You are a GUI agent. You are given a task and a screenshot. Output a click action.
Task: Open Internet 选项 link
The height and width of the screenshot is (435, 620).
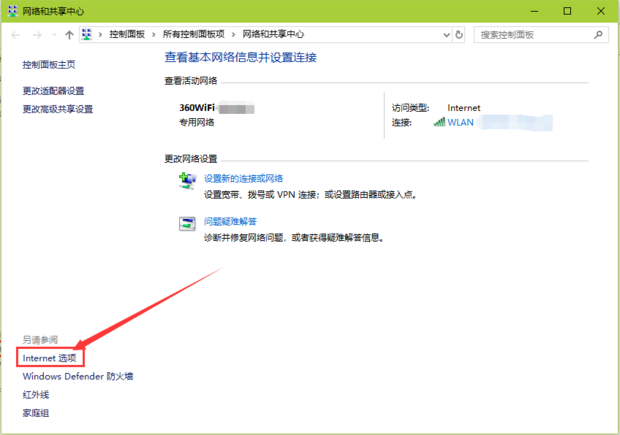tap(50, 357)
